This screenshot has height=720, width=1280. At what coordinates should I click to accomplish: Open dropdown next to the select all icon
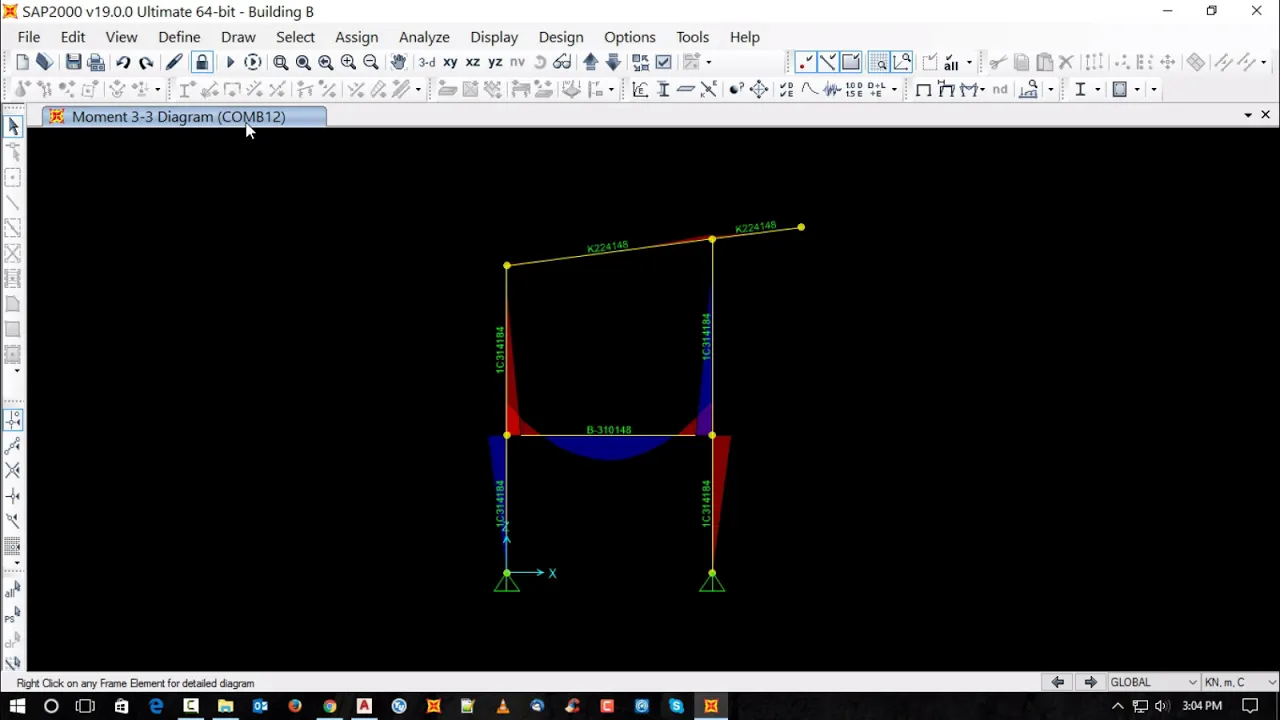(969, 62)
